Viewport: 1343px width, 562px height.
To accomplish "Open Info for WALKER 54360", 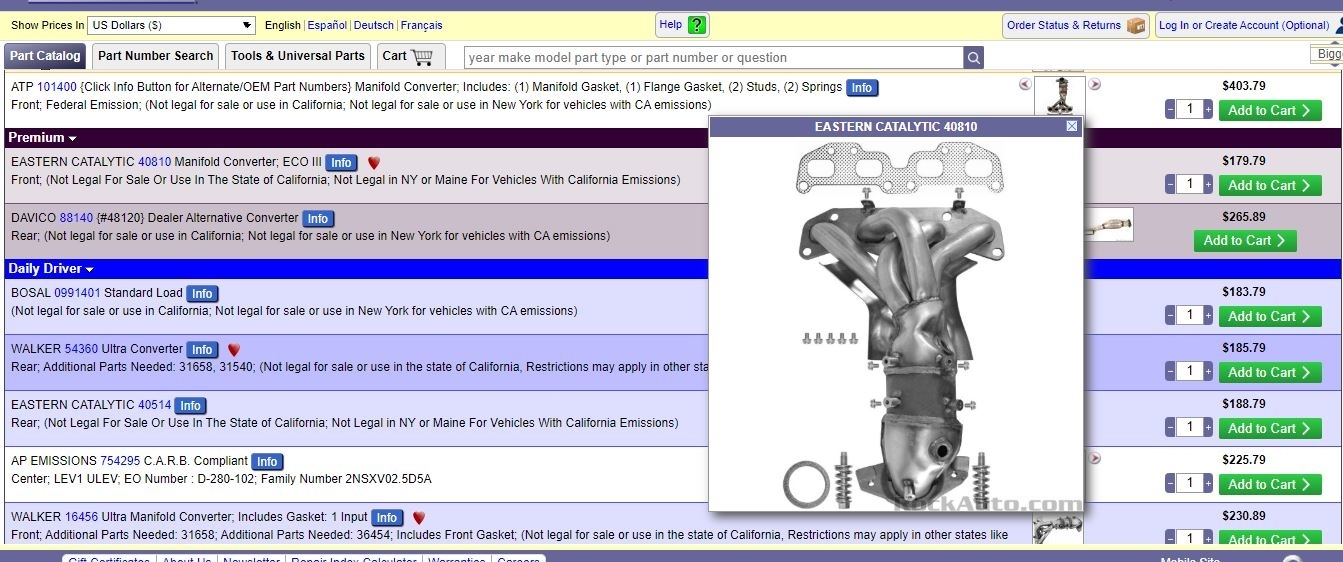I will (202, 350).
